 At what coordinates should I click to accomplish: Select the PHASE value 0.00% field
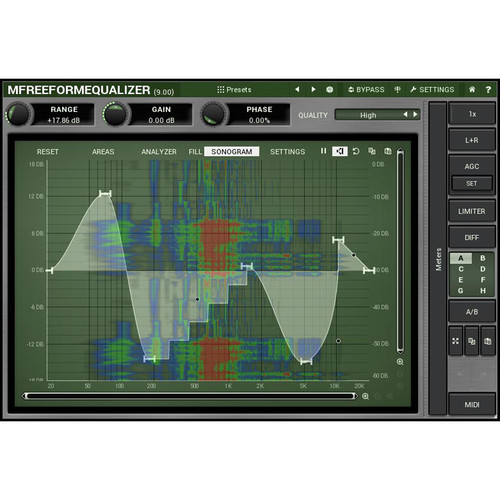pos(259,120)
